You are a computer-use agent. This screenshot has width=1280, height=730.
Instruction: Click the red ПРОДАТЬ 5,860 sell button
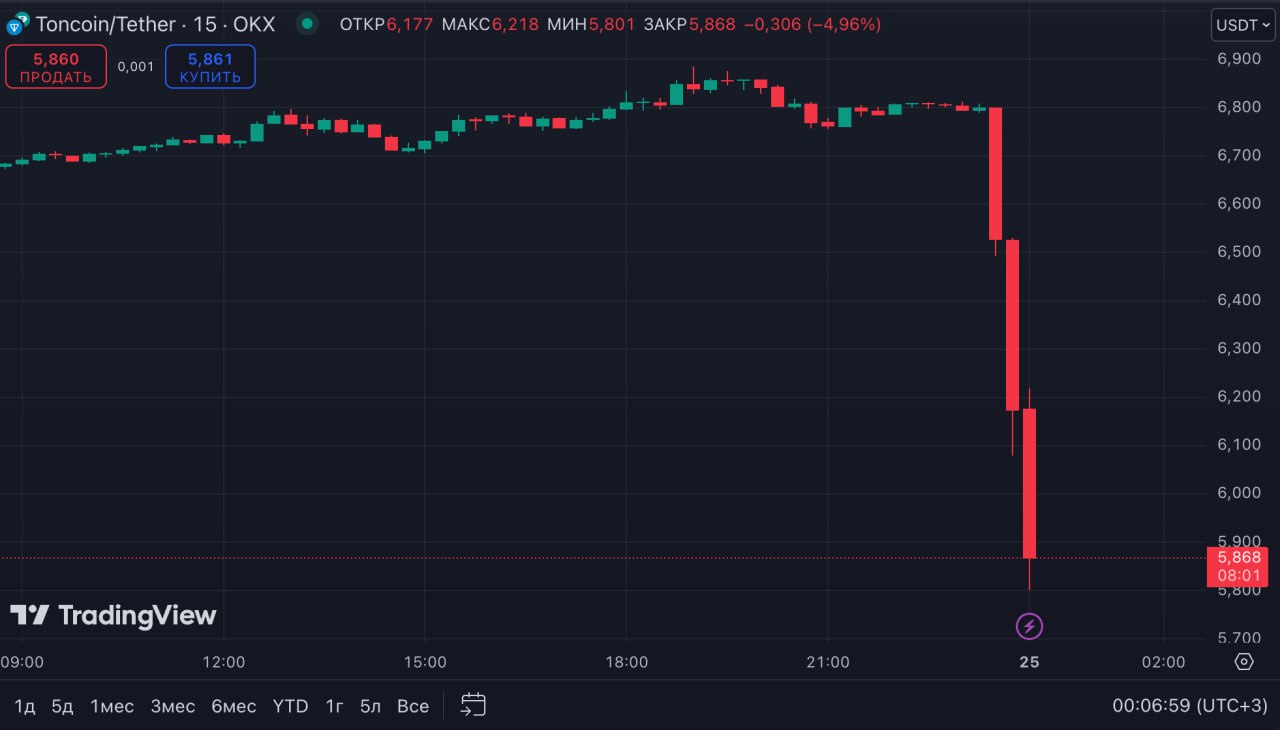tap(56, 67)
